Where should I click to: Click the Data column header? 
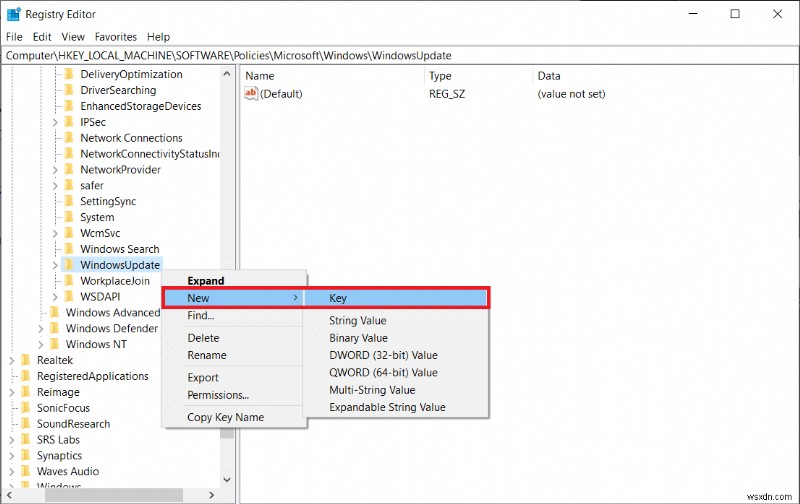663,75
